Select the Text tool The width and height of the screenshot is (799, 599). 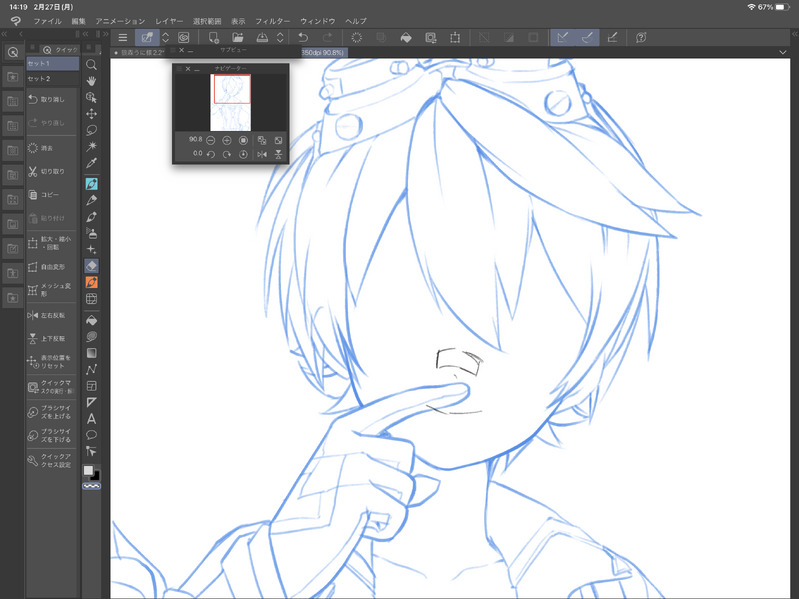91,419
